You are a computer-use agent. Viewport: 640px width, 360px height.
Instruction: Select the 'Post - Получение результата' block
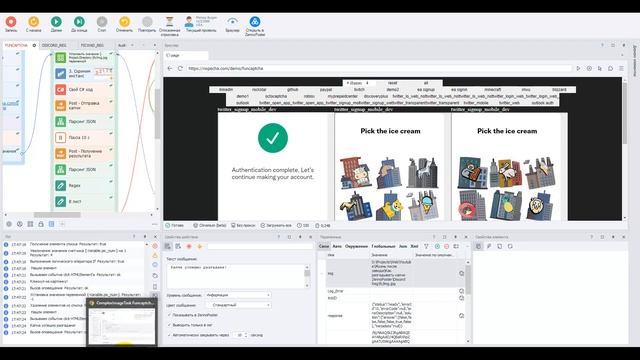click(x=84, y=153)
